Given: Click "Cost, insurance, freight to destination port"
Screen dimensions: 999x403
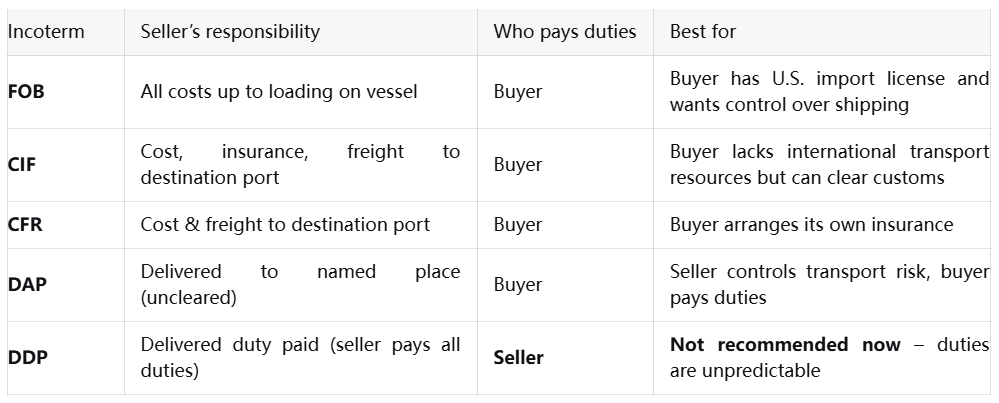Looking at the screenshot, I should (x=300, y=164).
